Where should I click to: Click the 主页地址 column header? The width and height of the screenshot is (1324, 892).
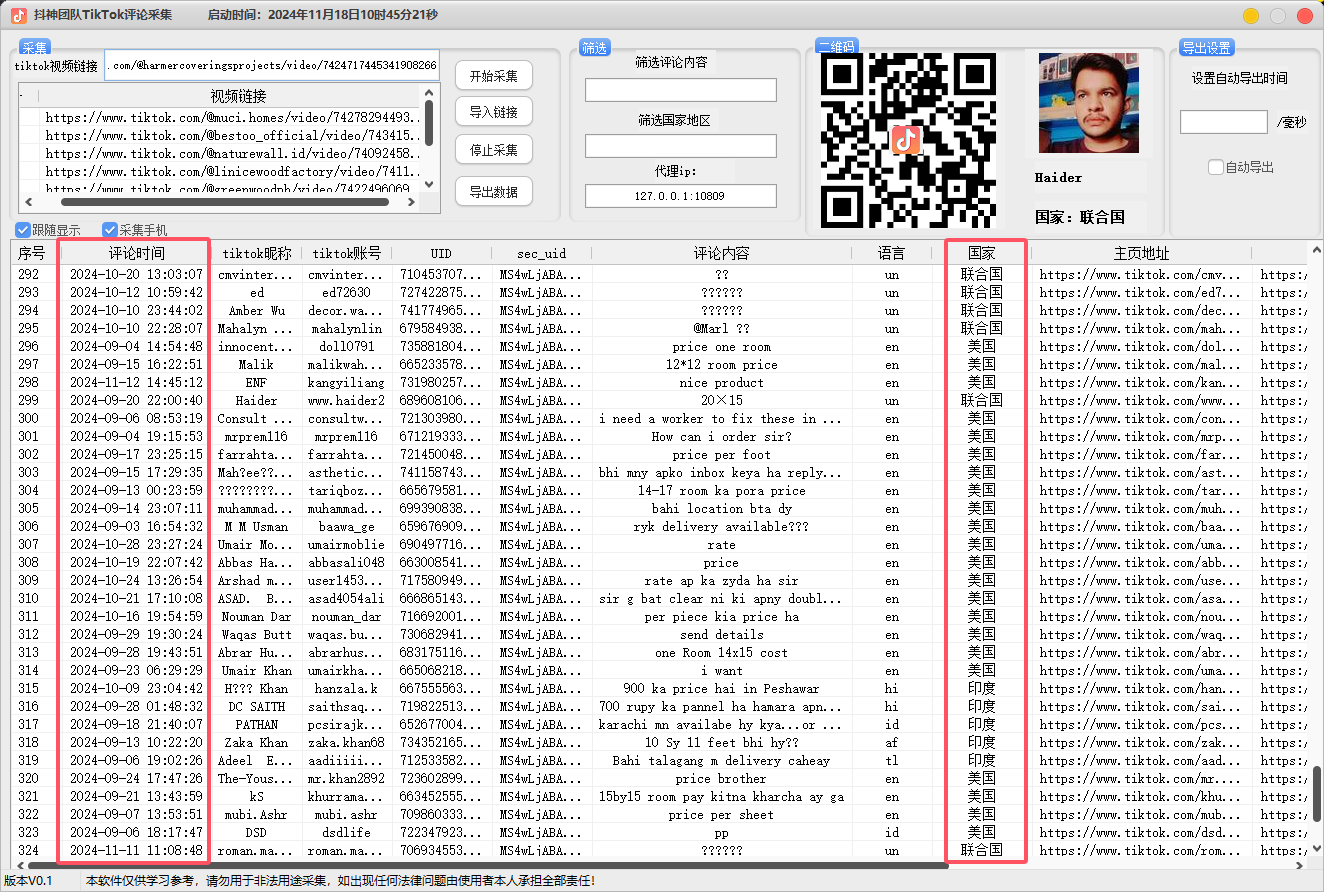click(1141, 253)
